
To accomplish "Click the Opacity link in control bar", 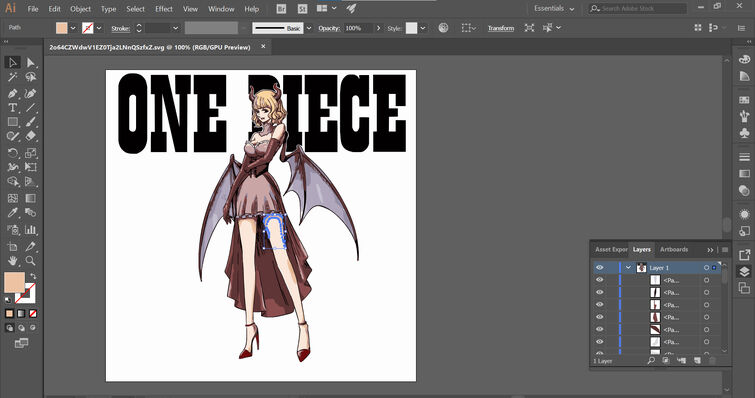I will (x=329, y=28).
